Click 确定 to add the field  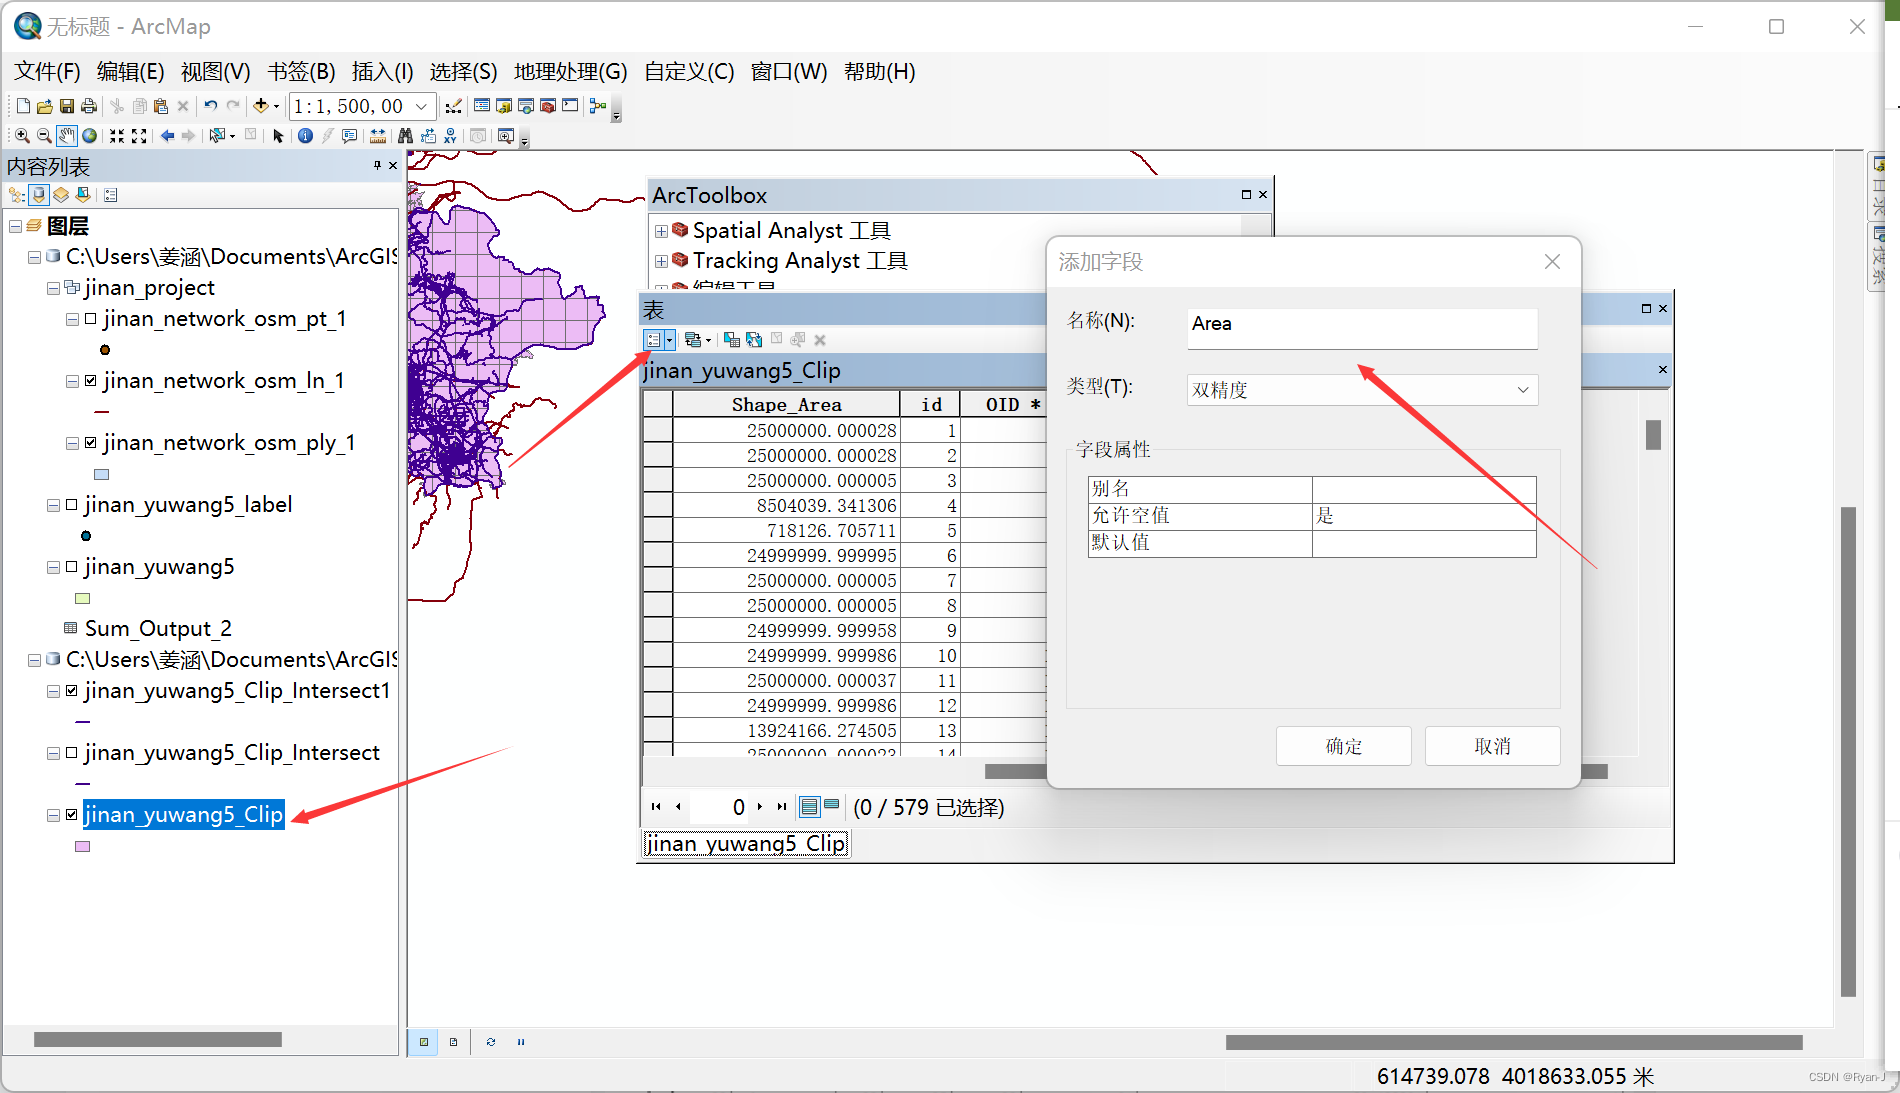[1343, 746]
